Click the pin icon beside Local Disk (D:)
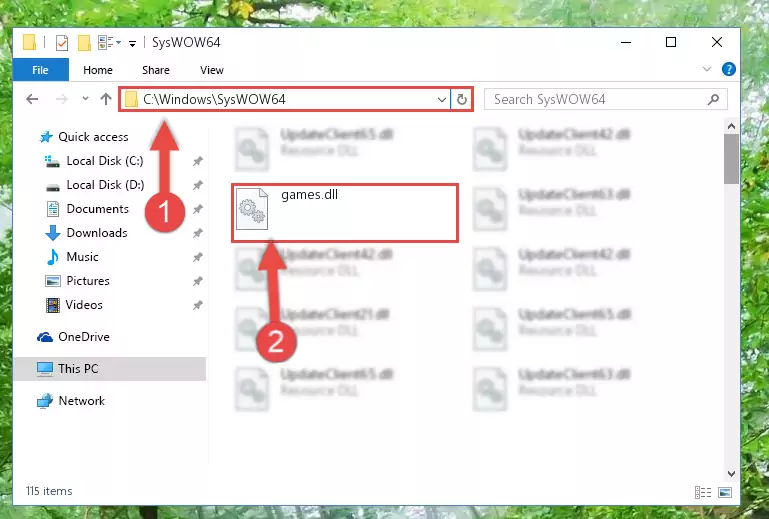 [198, 185]
